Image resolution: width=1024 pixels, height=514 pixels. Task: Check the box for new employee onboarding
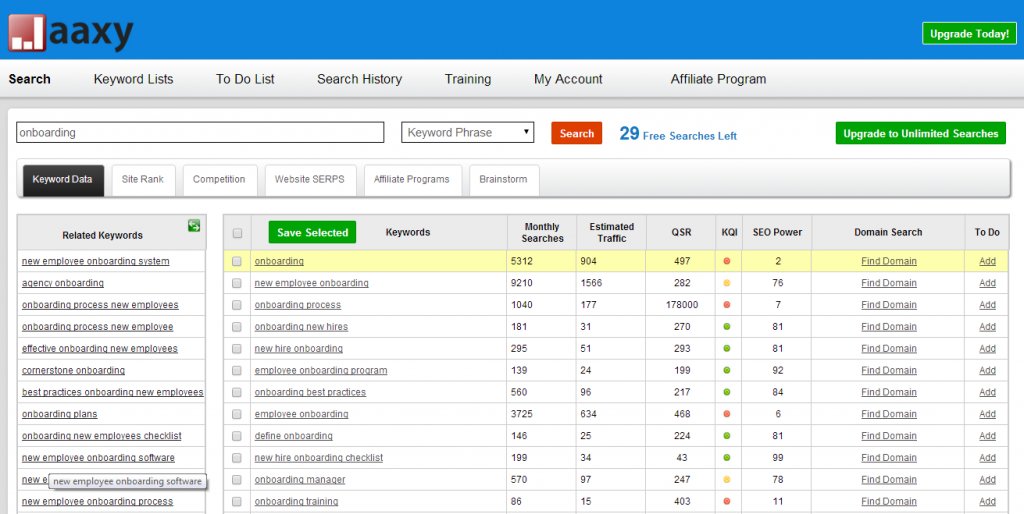236,283
